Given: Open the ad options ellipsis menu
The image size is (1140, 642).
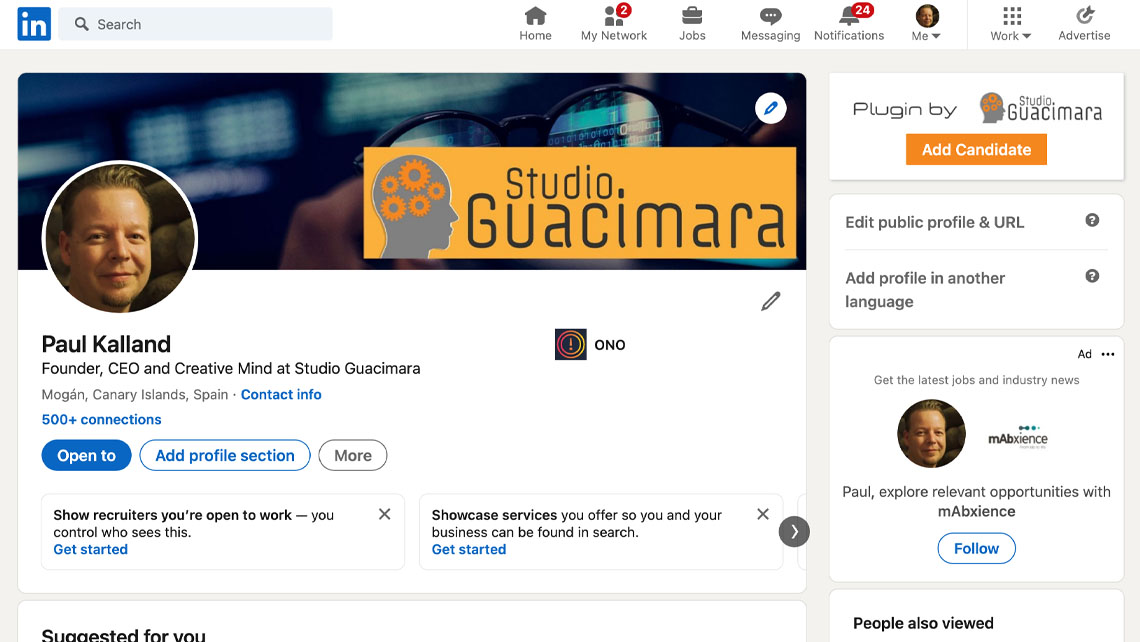Looking at the screenshot, I should 1107,354.
